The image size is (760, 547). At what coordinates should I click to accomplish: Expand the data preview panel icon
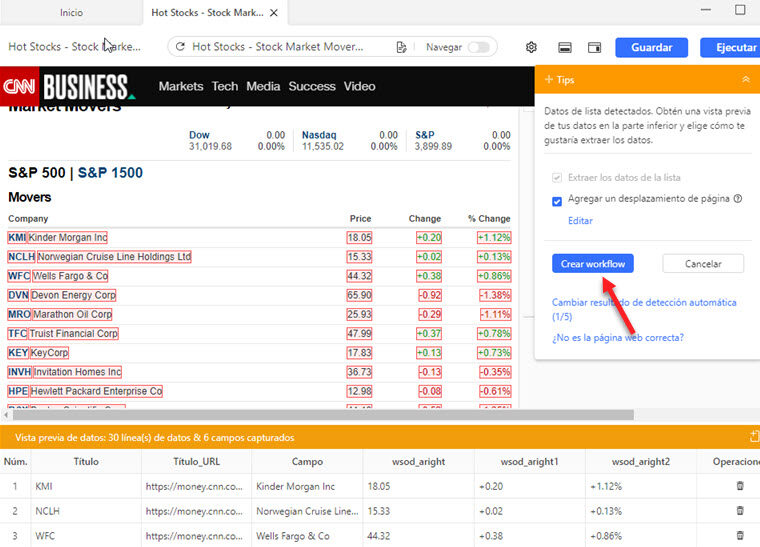754,437
